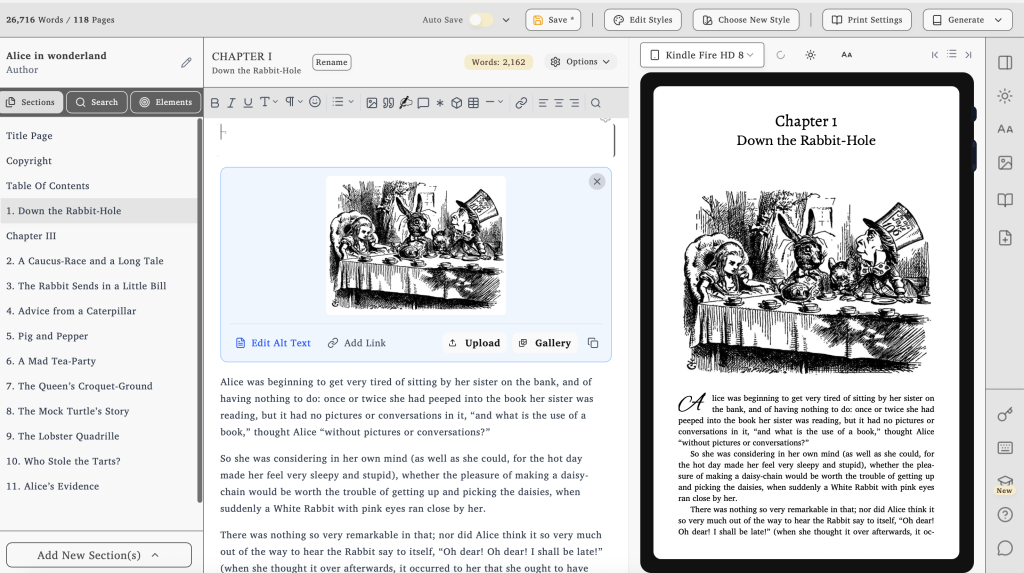1024x573 pixels.
Task: Open the emoji picker in the toolbar
Action: click(x=315, y=103)
